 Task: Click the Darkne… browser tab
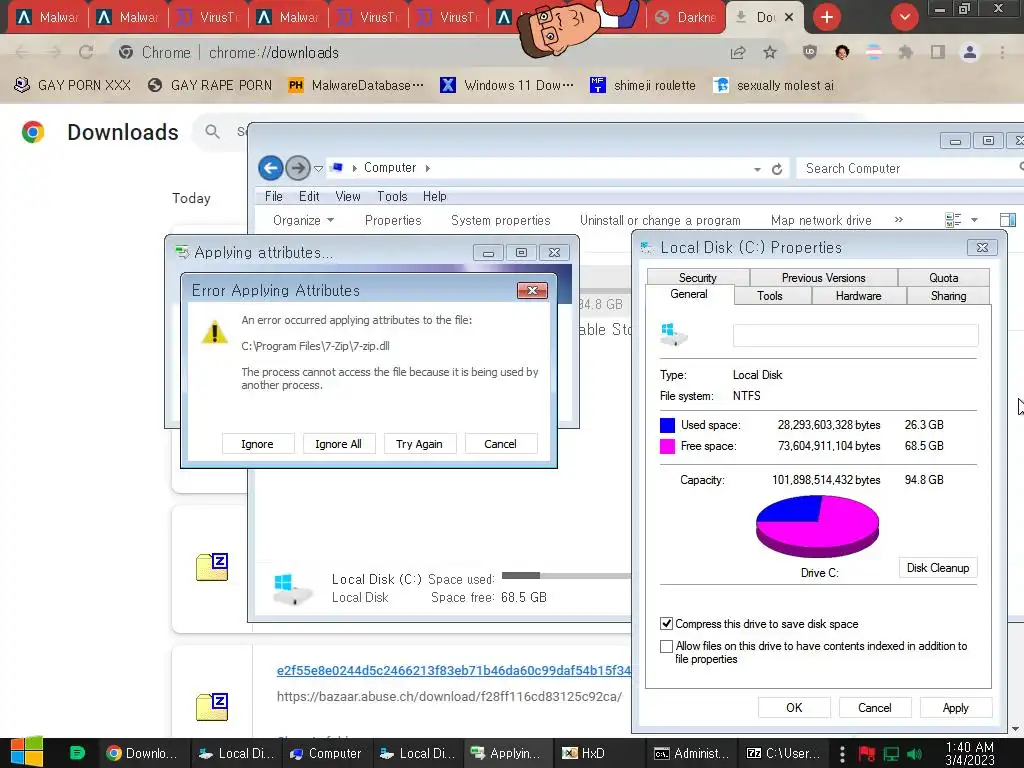[x=686, y=18]
